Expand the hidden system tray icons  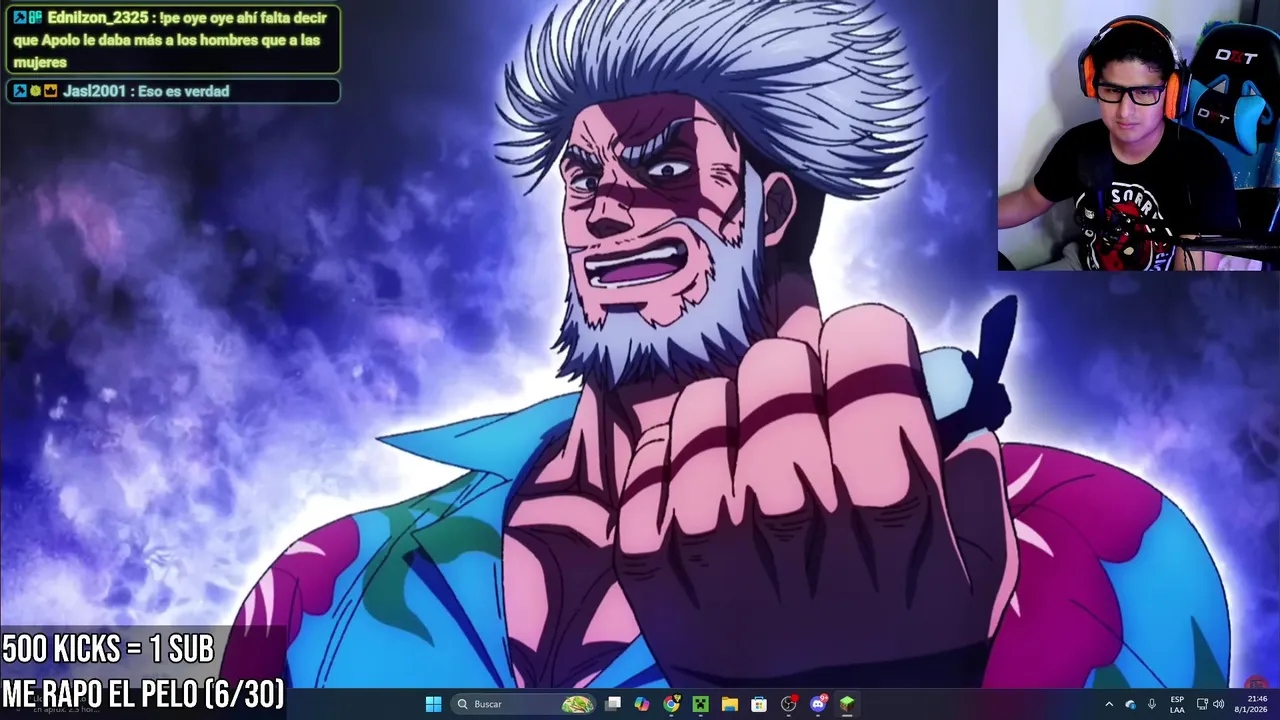(x=1109, y=704)
